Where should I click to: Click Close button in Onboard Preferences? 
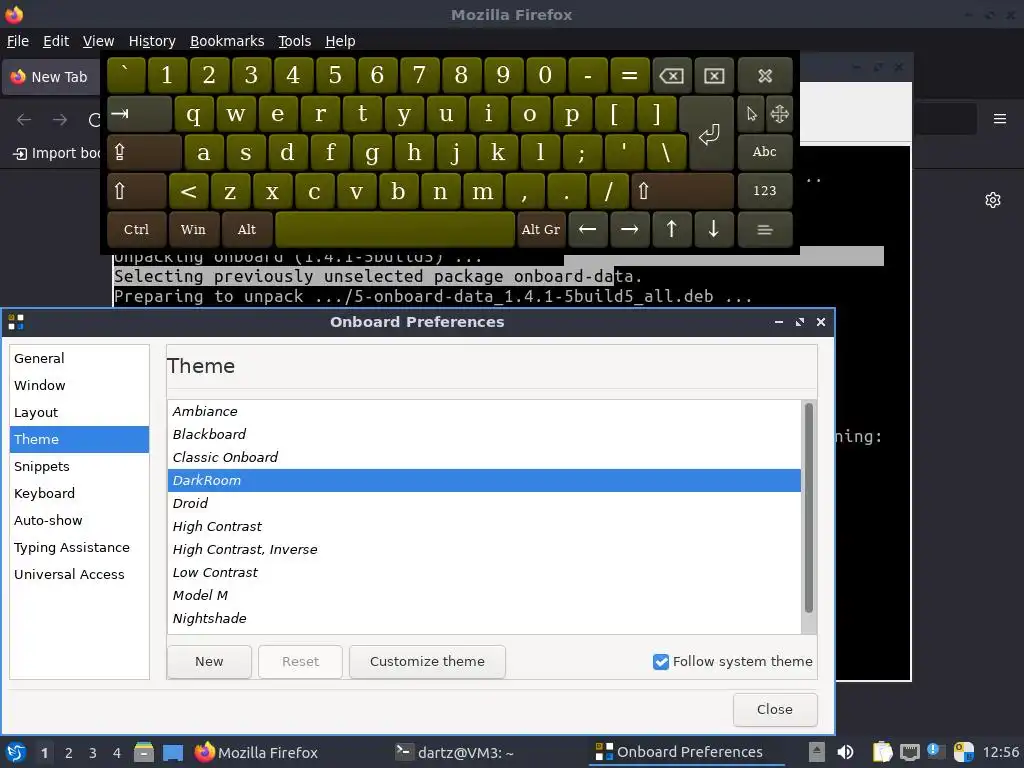pos(775,709)
